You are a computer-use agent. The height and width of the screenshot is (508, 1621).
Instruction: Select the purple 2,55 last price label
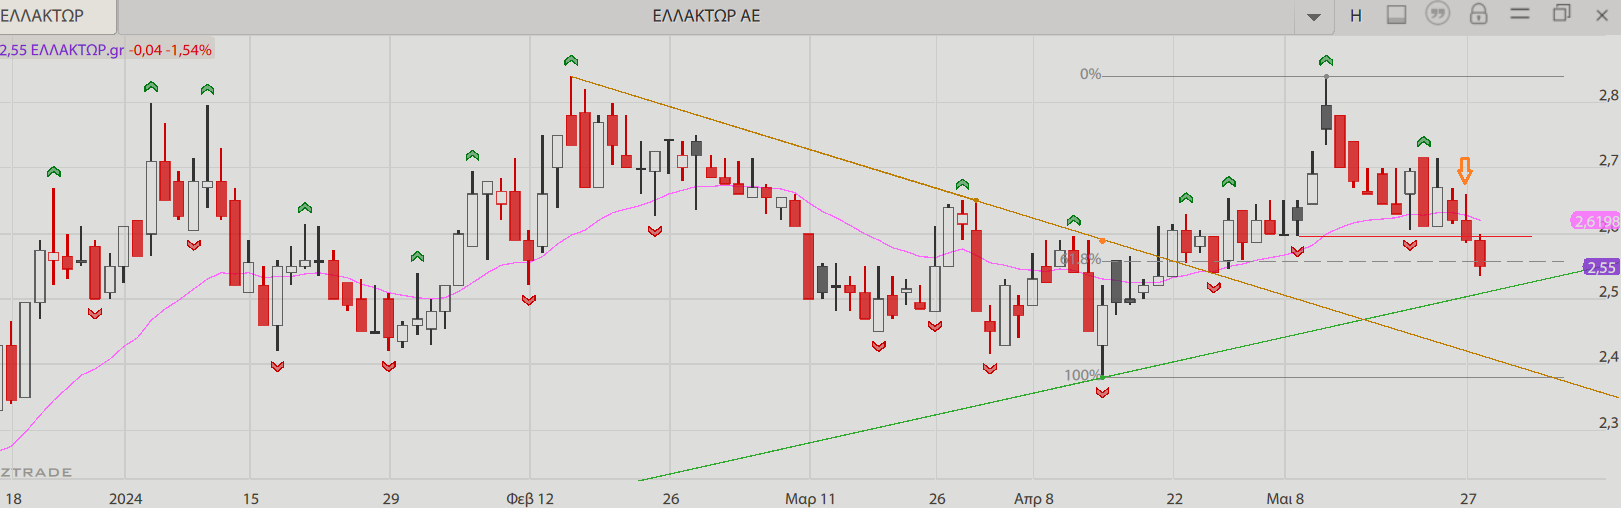[1602, 267]
